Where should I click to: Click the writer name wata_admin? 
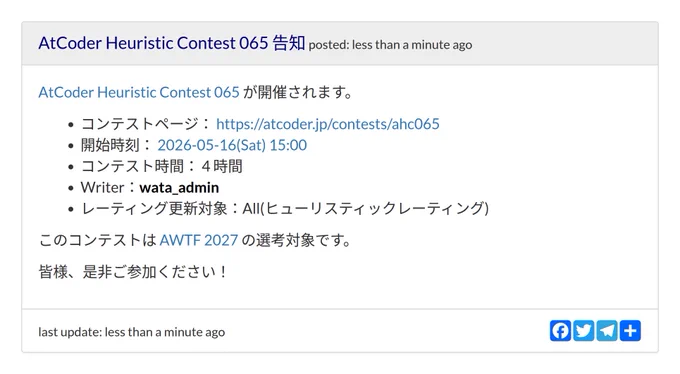(x=179, y=187)
